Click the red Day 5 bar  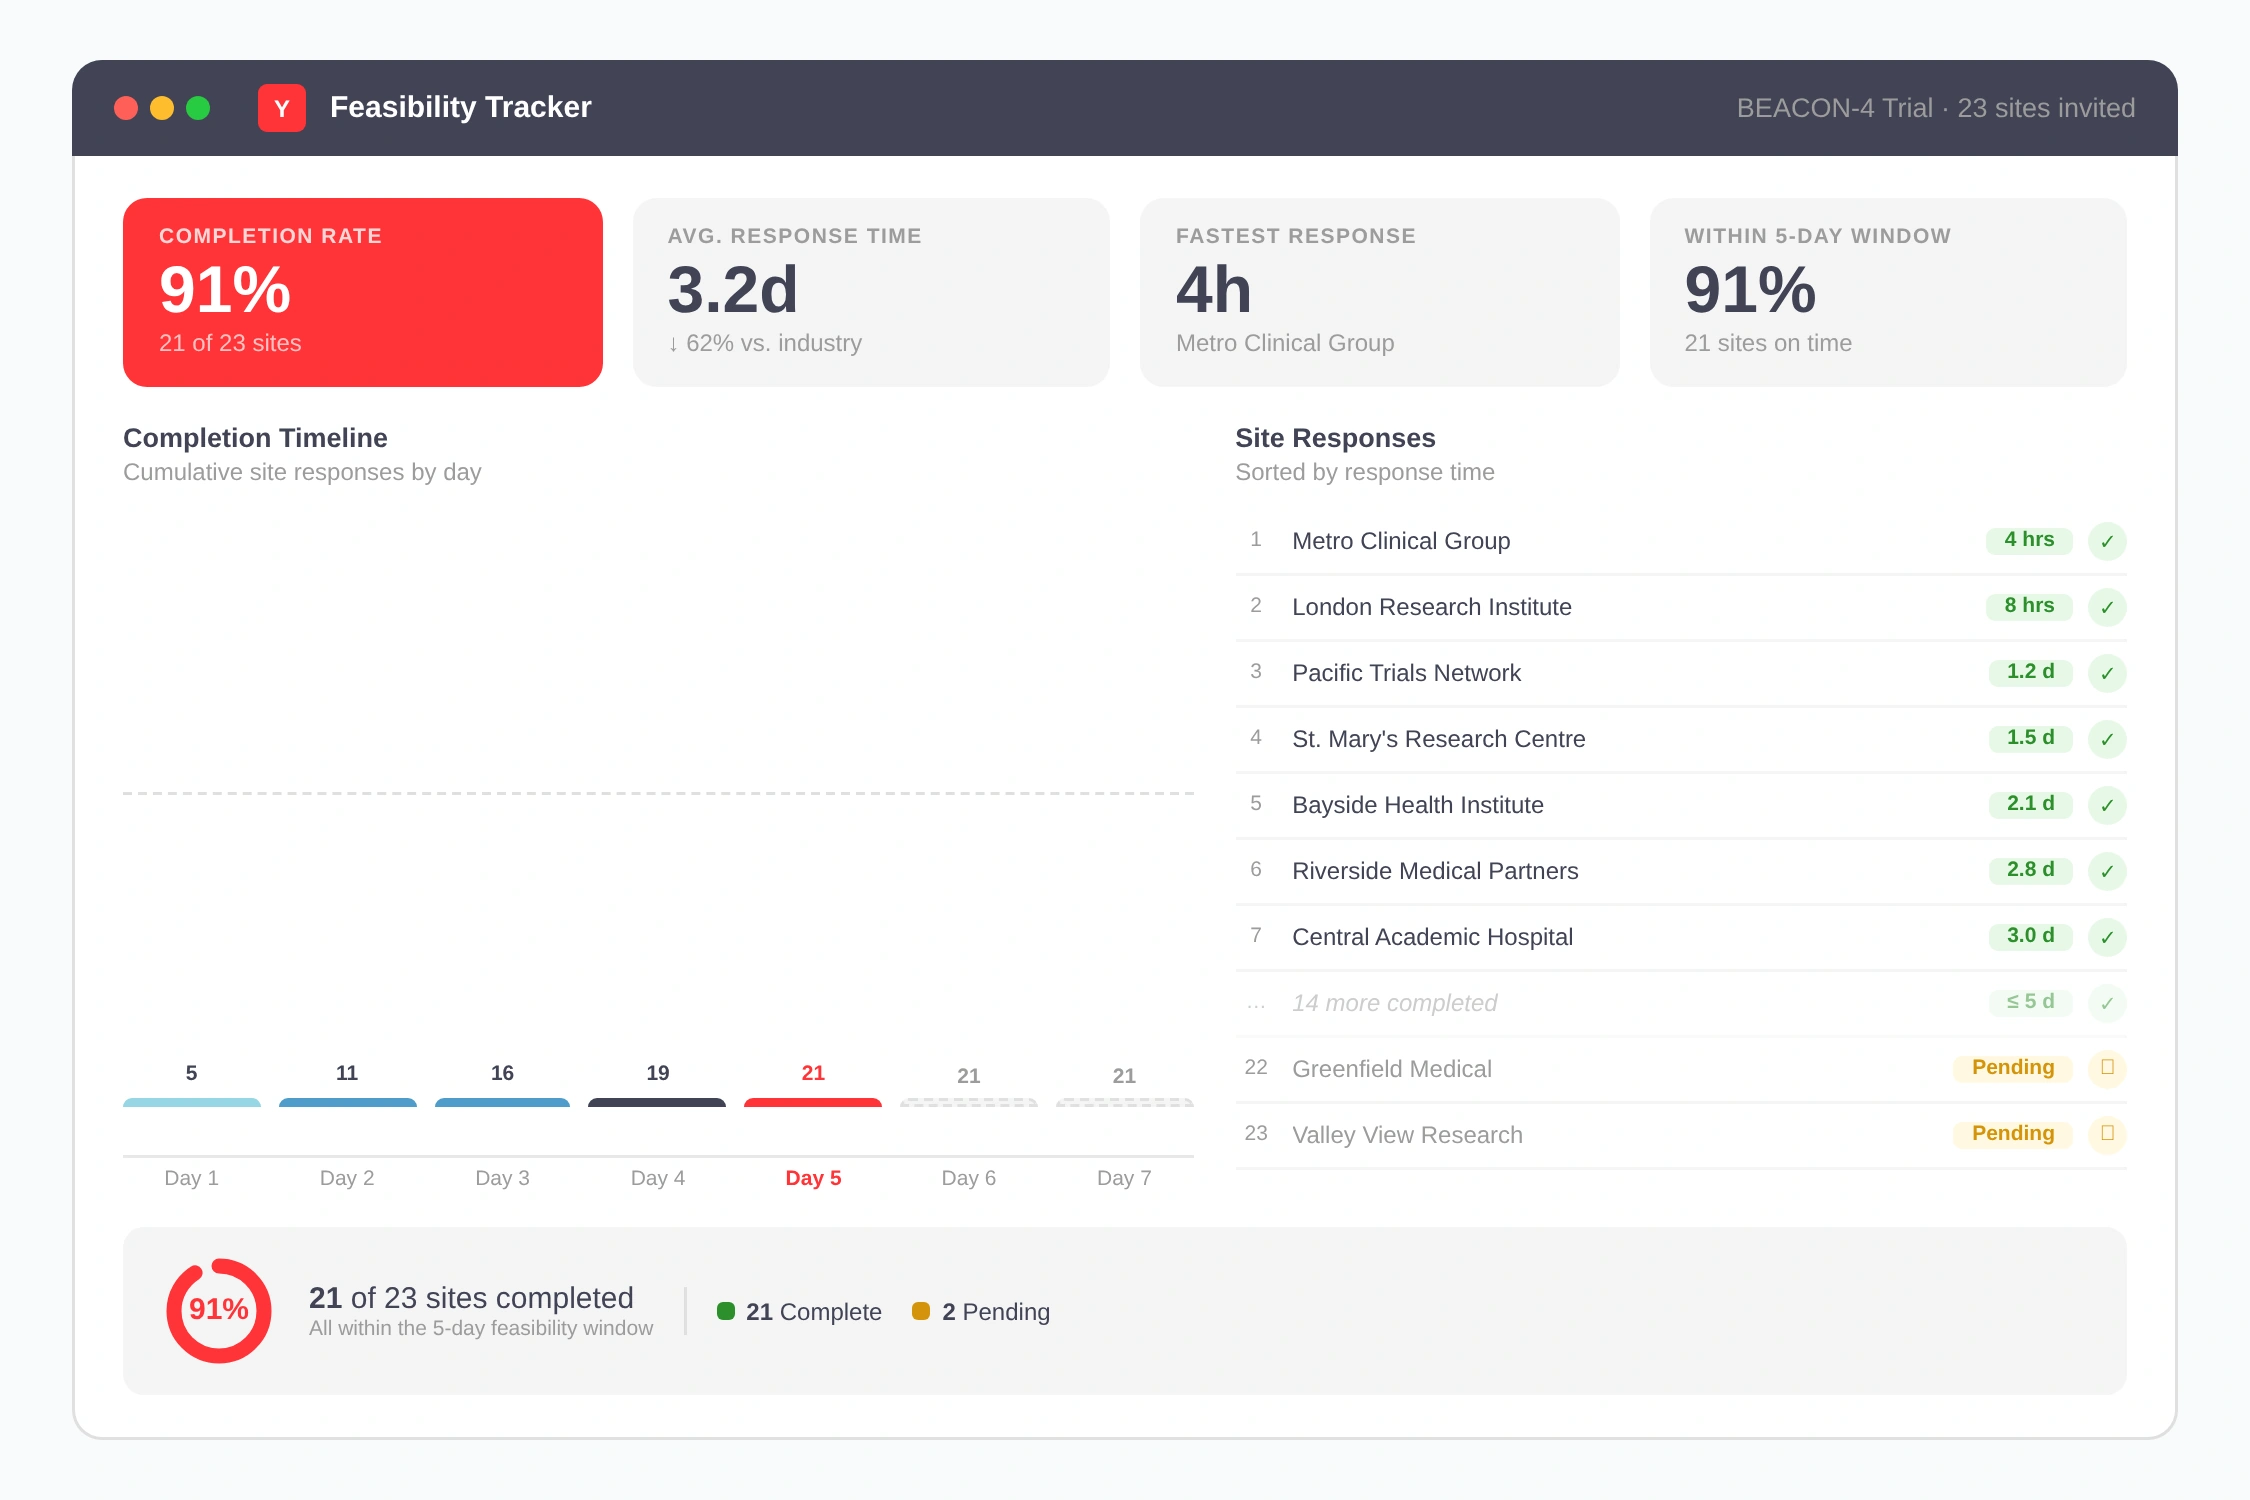[813, 1103]
